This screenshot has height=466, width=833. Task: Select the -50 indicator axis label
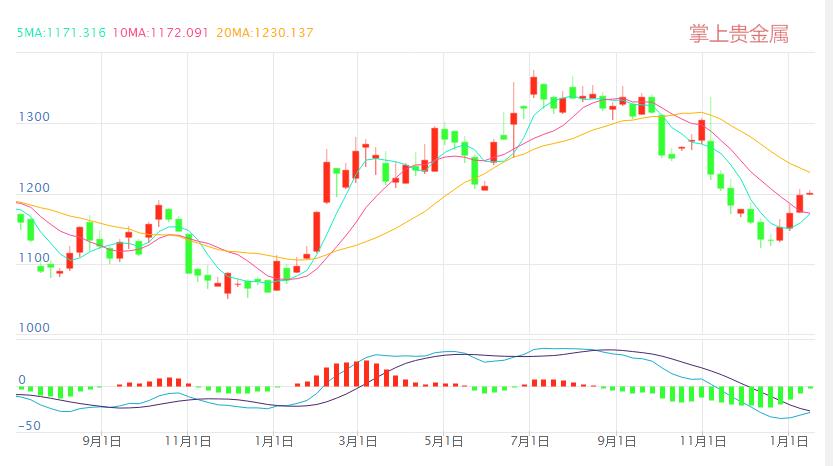[28, 426]
